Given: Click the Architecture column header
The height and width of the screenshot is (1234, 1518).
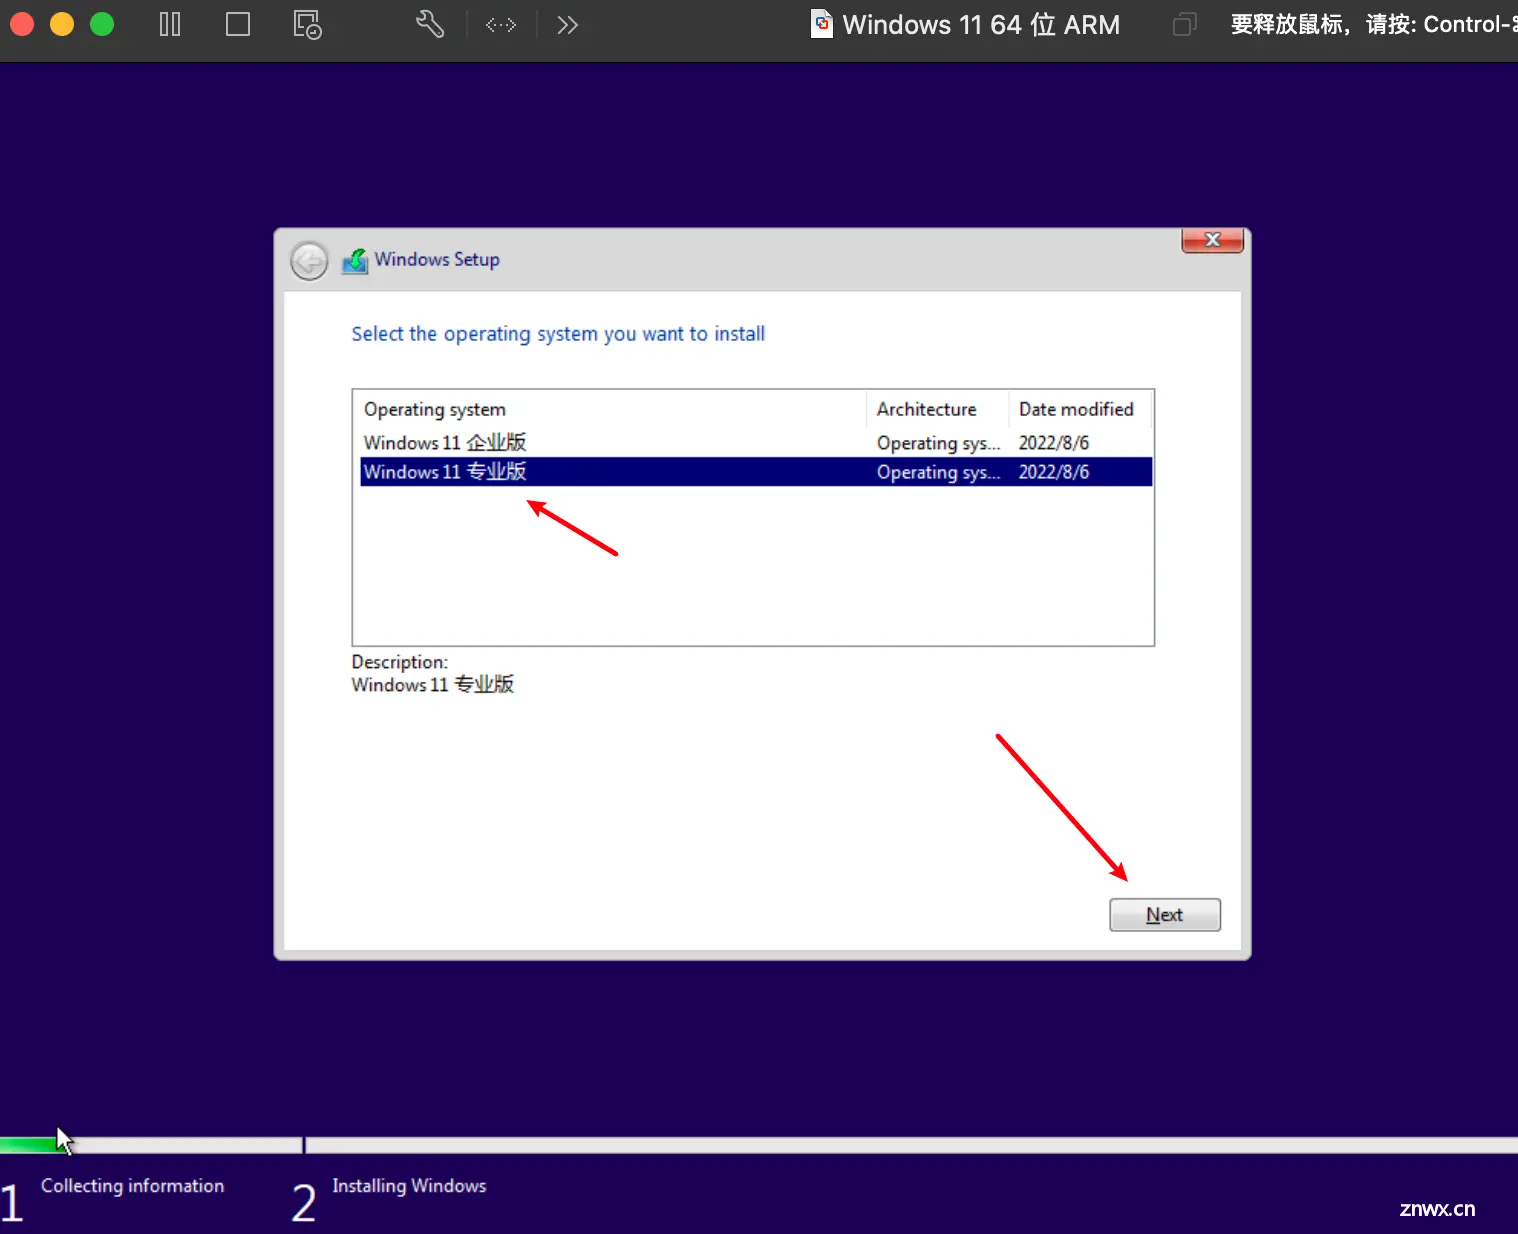Looking at the screenshot, I should [937, 409].
